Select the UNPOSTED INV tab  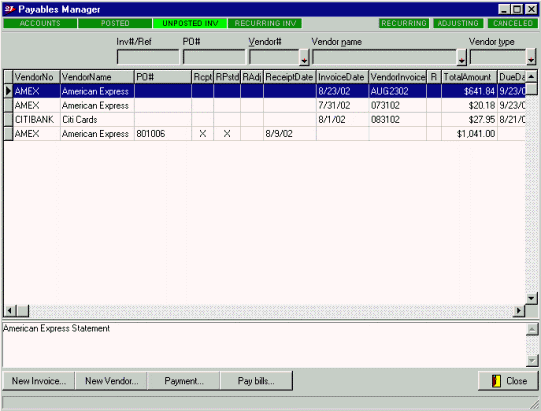point(190,23)
